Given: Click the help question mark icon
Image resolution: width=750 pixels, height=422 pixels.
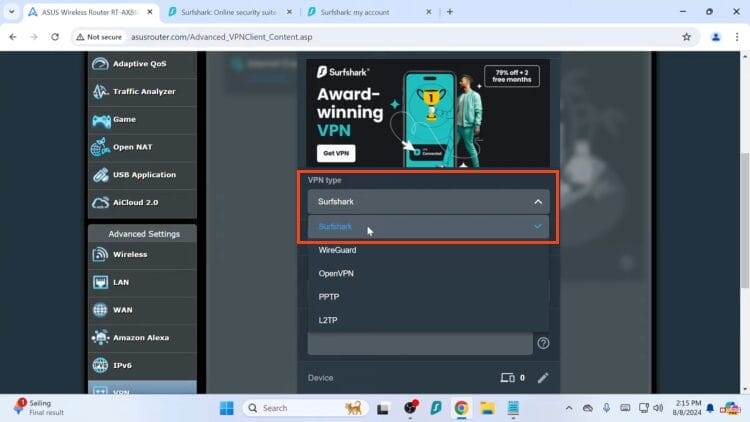Looking at the screenshot, I should (543, 343).
